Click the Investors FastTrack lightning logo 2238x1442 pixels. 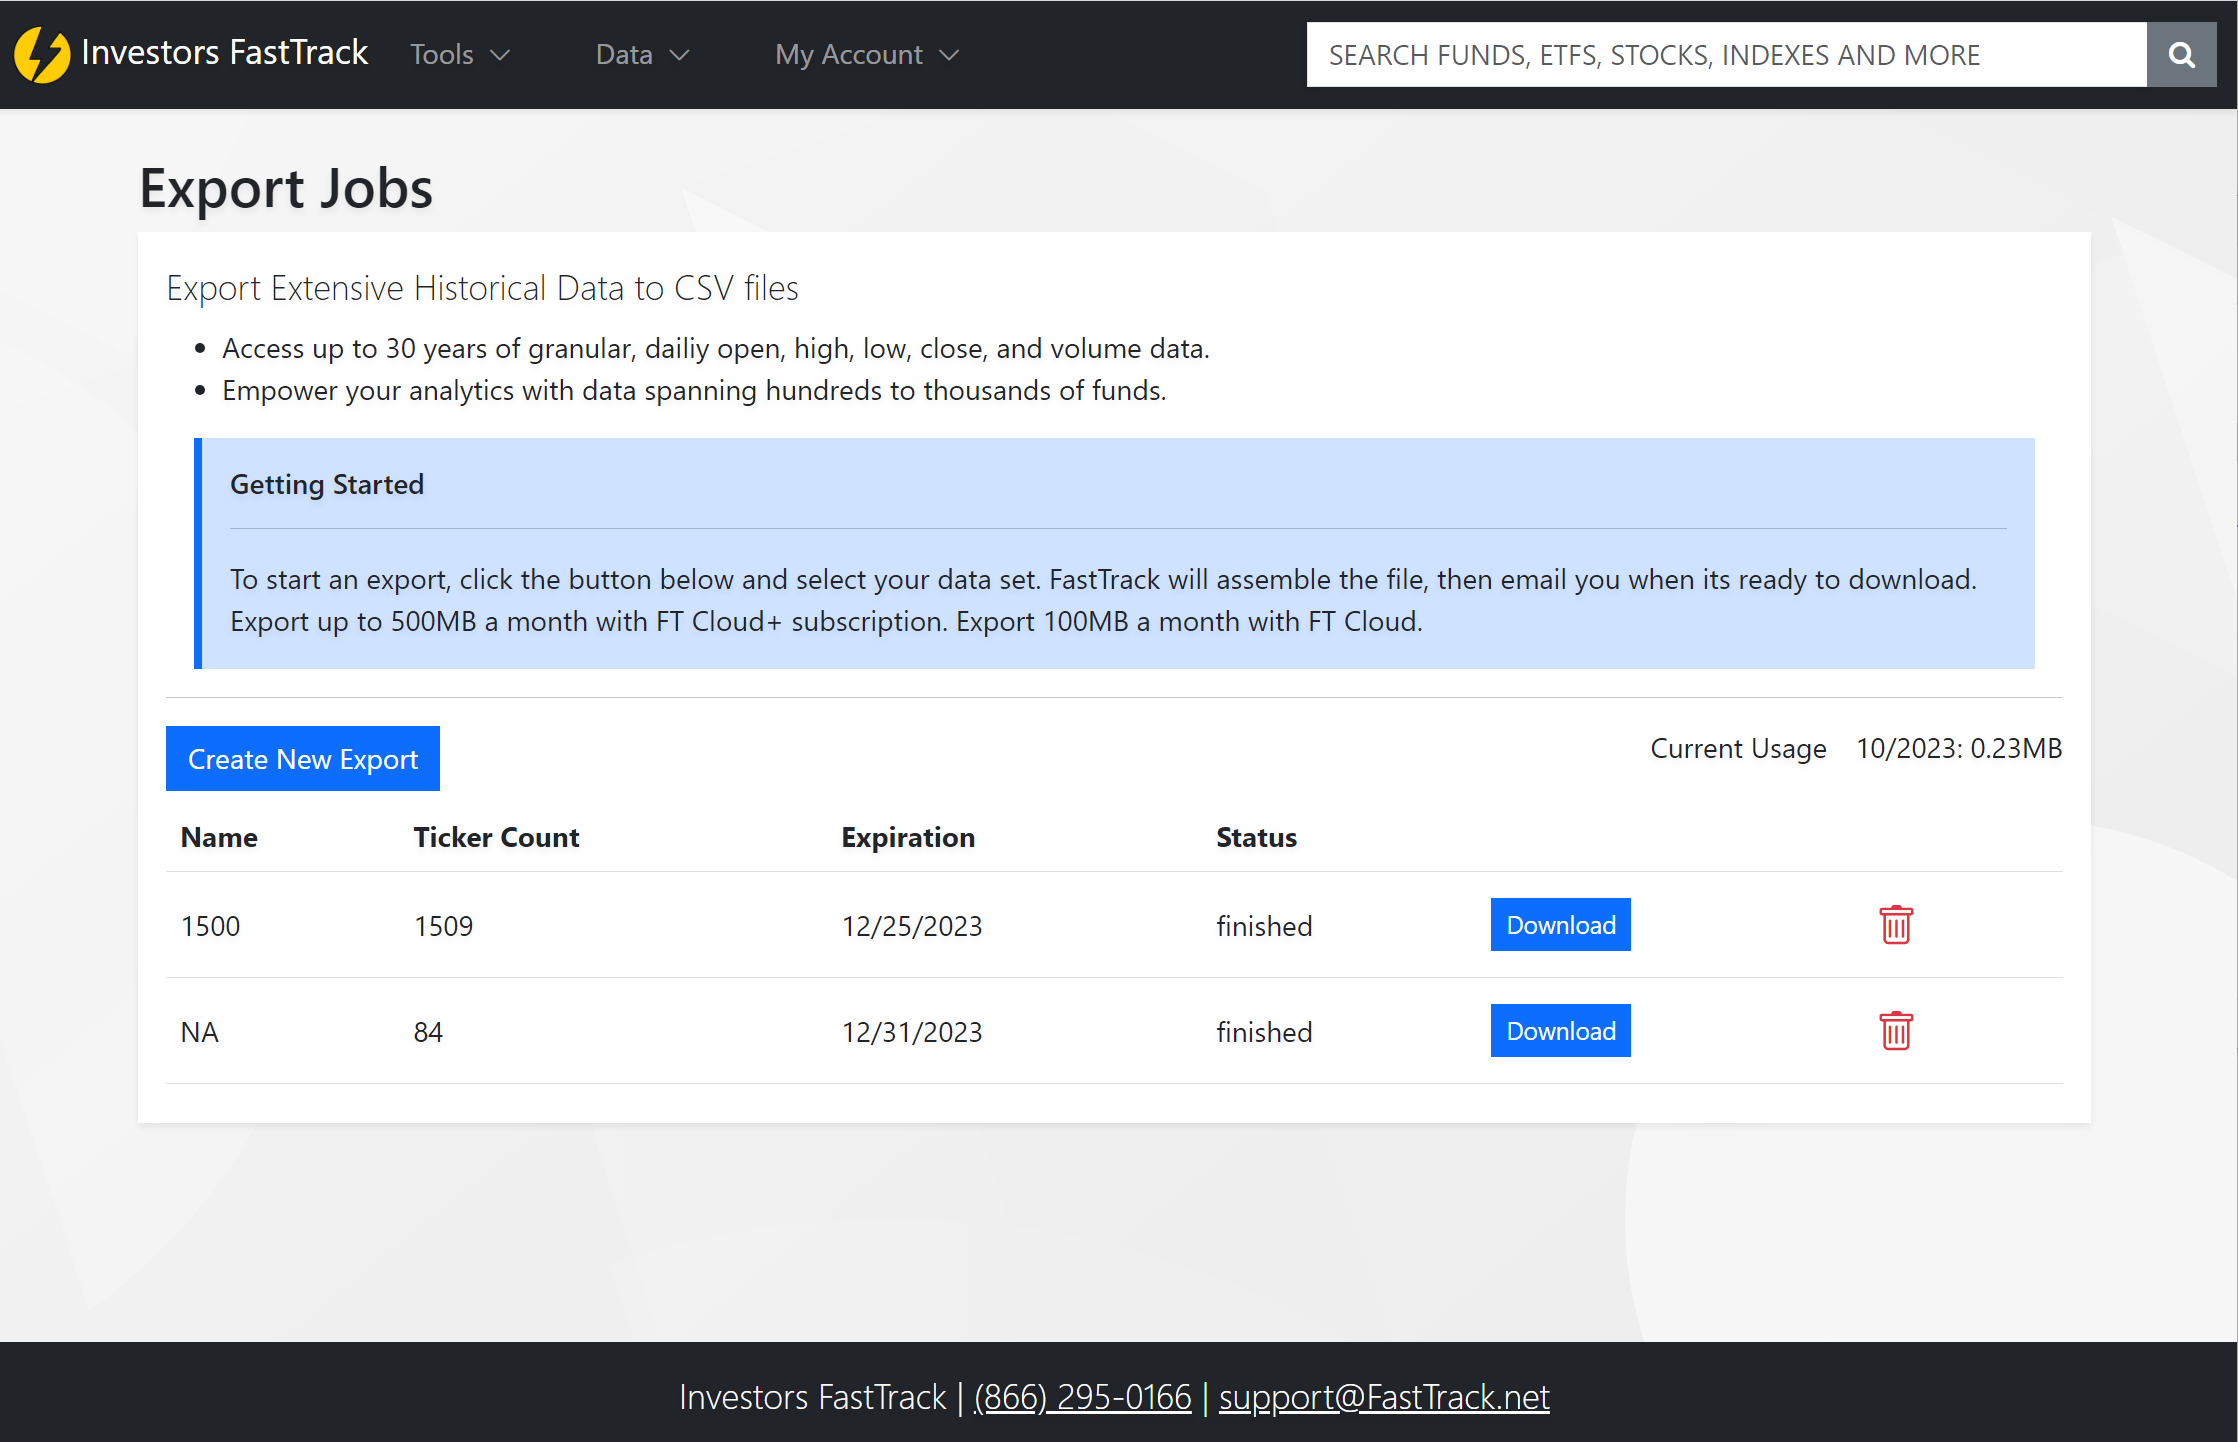point(42,54)
